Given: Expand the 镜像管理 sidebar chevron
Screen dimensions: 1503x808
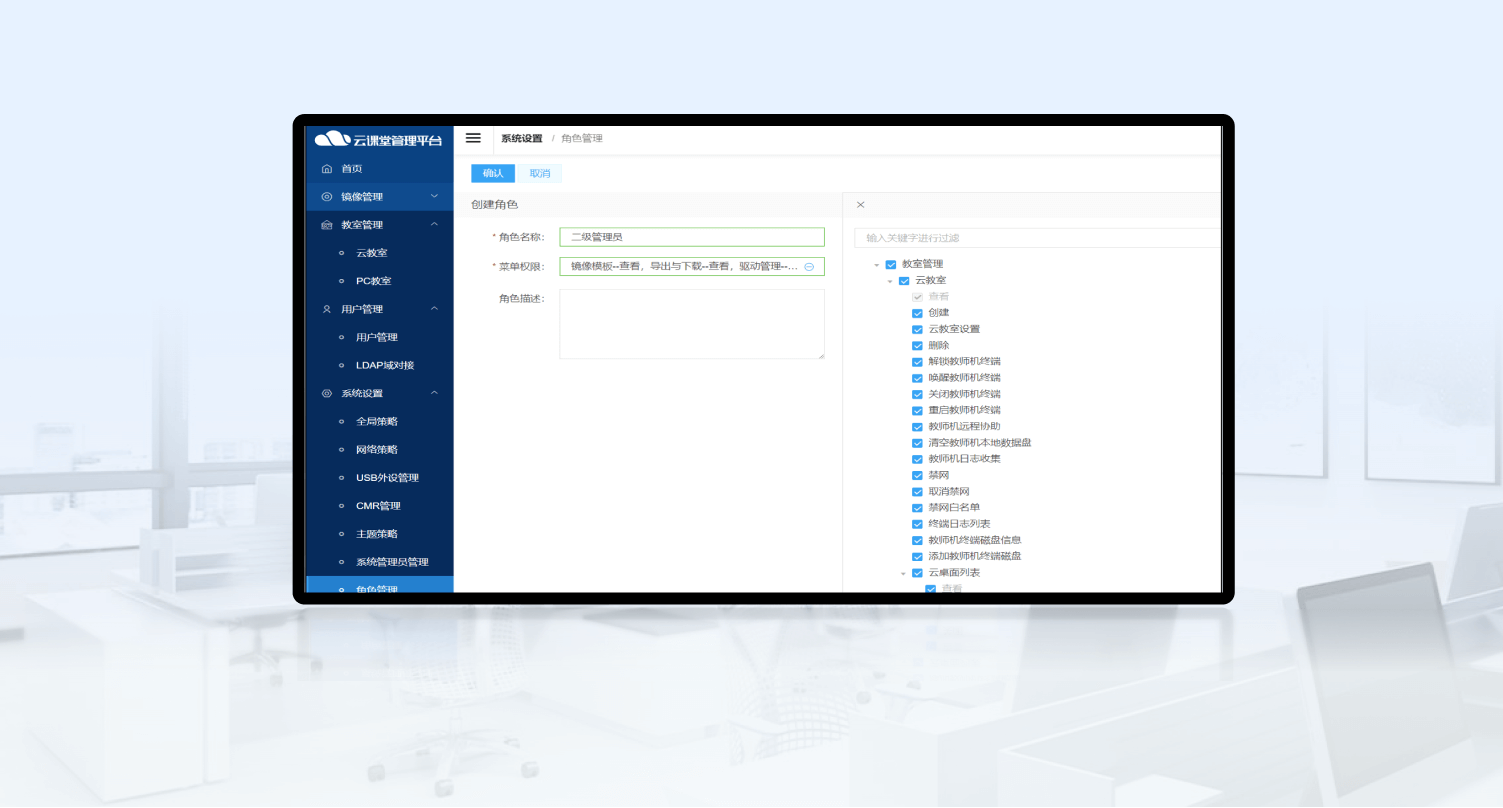Looking at the screenshot, I should click(434, 197).
